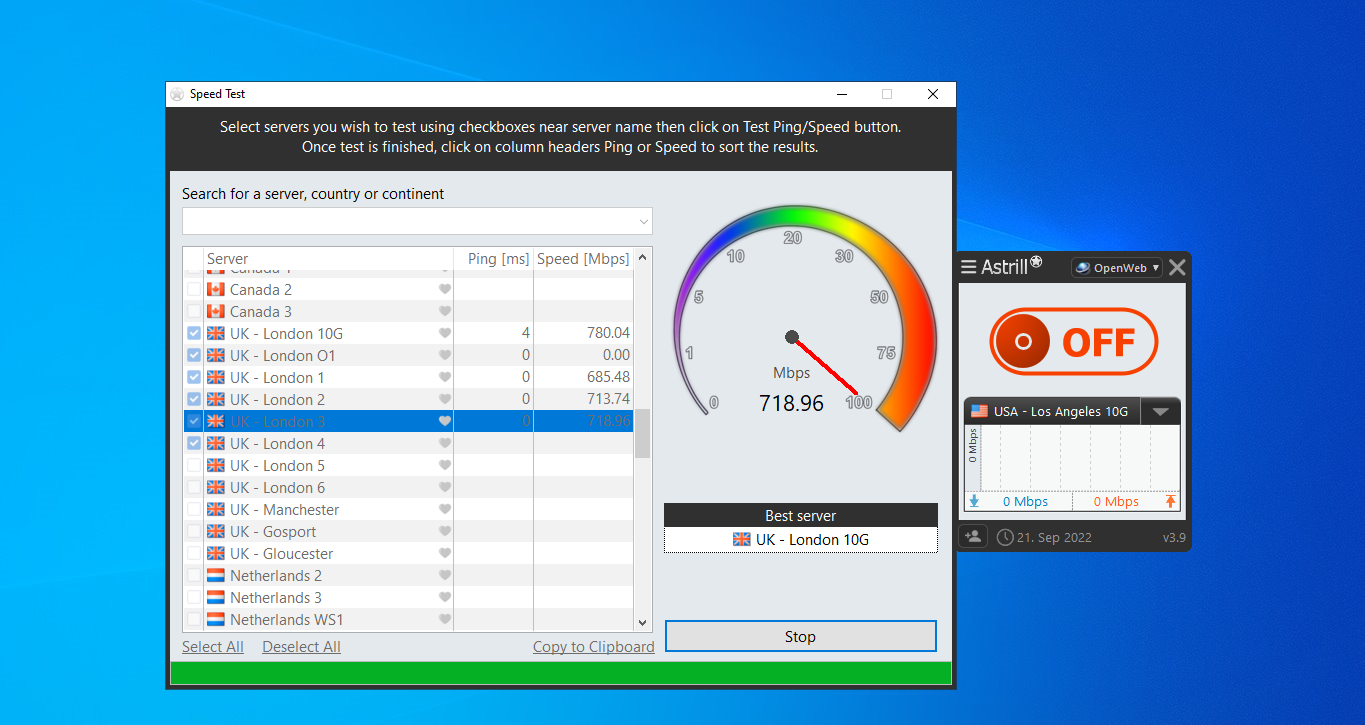Favorite UK - Gloucester via heart icon

[445, 554]
